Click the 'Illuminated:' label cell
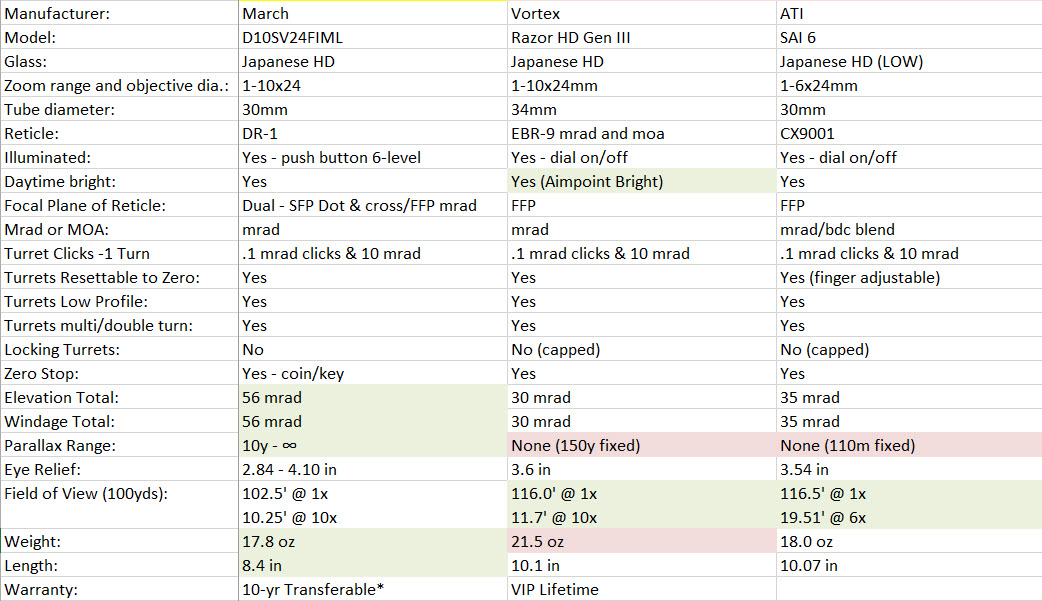 pos(120,157)
